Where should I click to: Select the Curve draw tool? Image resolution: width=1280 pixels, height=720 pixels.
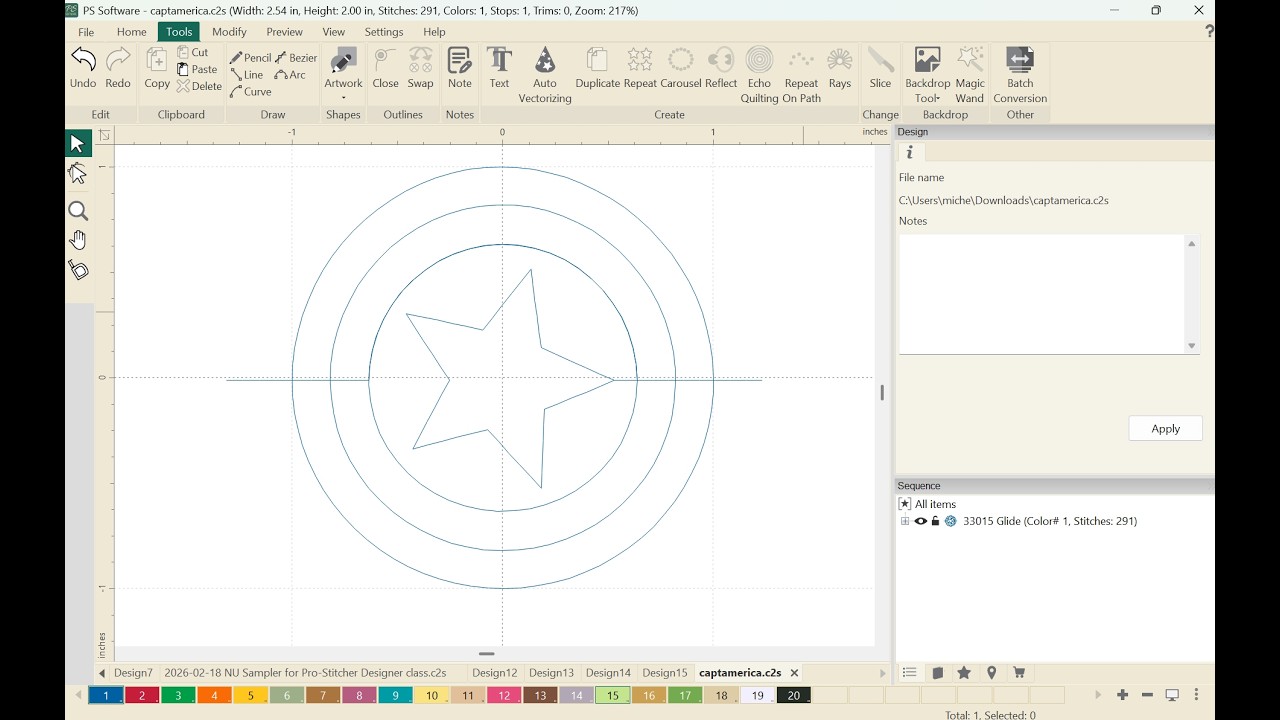coord(251,92)
